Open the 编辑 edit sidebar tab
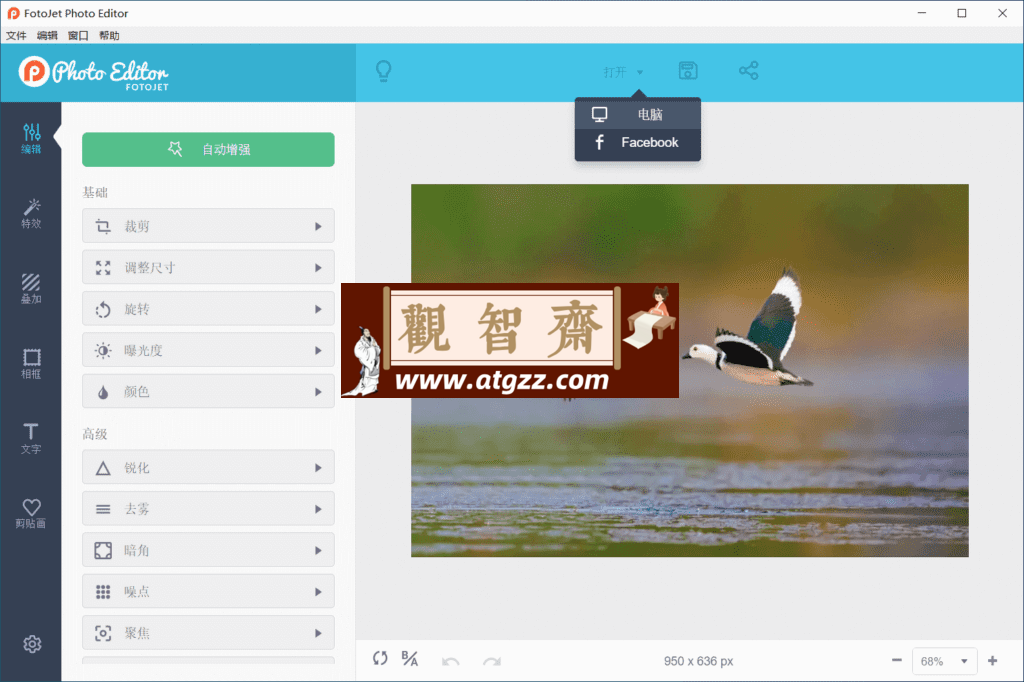The width and height of the screenshot is (1024, 682). [31, 138]
